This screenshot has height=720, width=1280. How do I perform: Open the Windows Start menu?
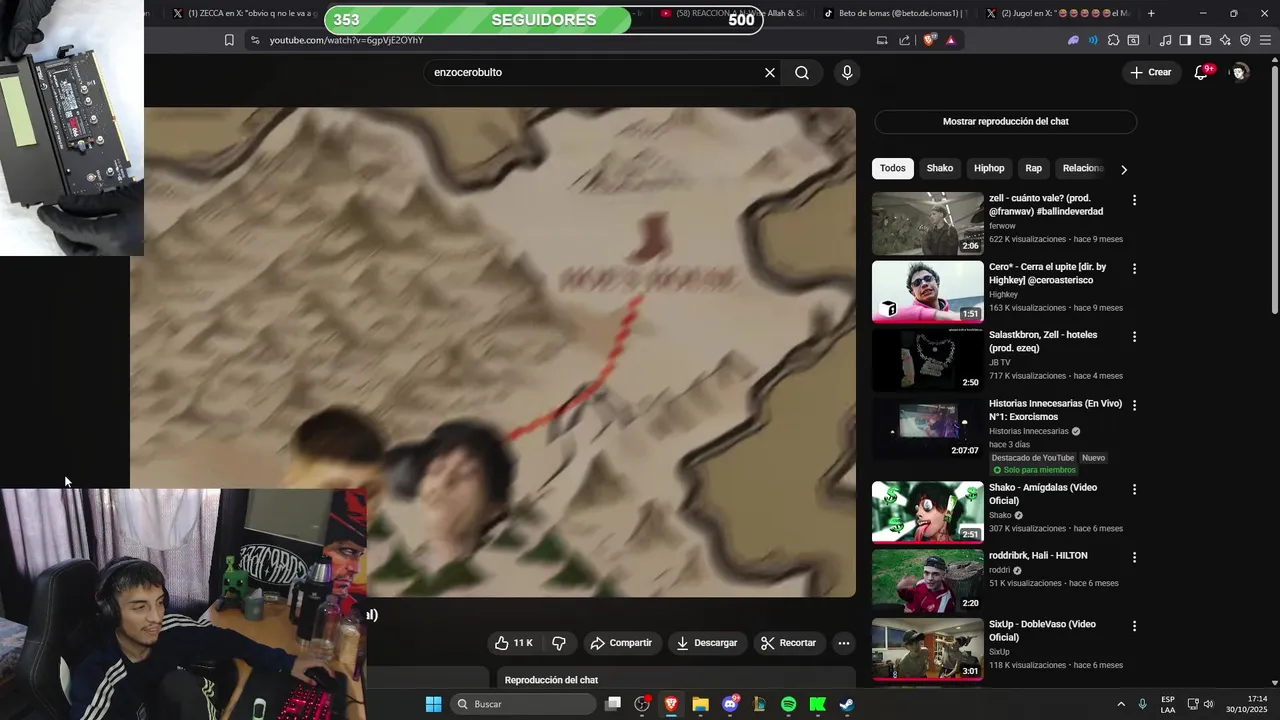[433, 704]
